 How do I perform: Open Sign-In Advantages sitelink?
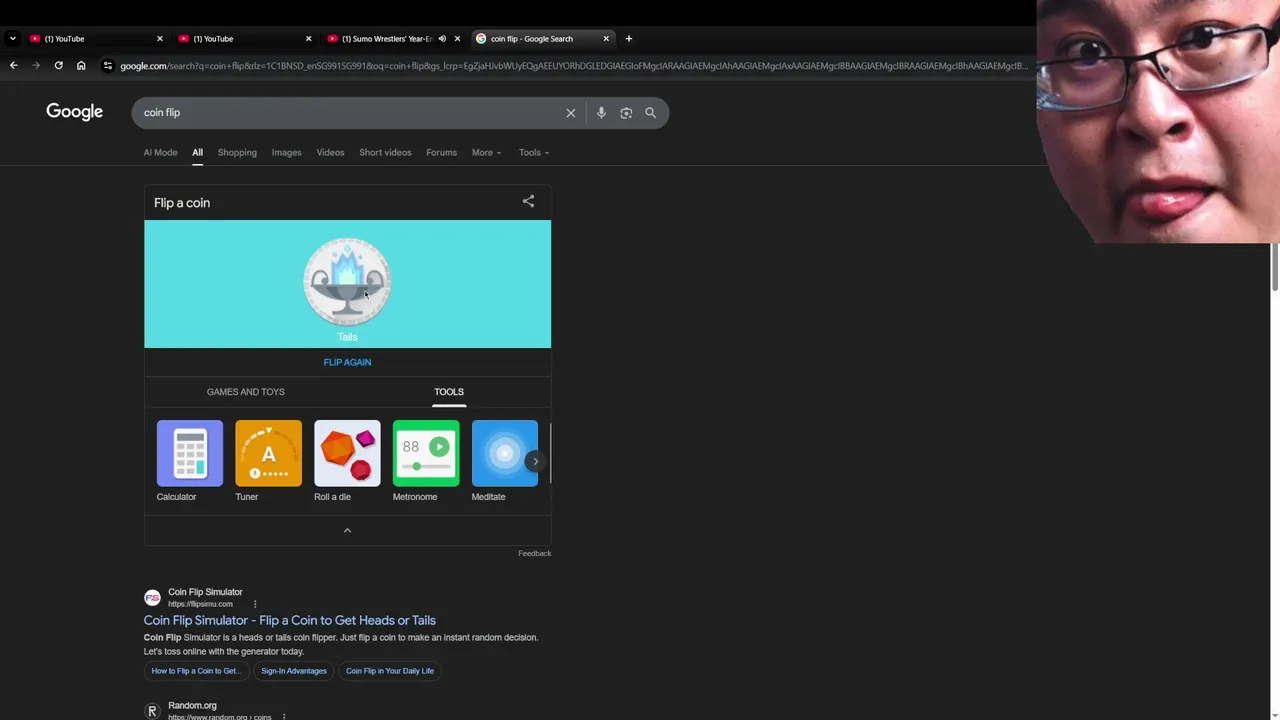[294, 671]
